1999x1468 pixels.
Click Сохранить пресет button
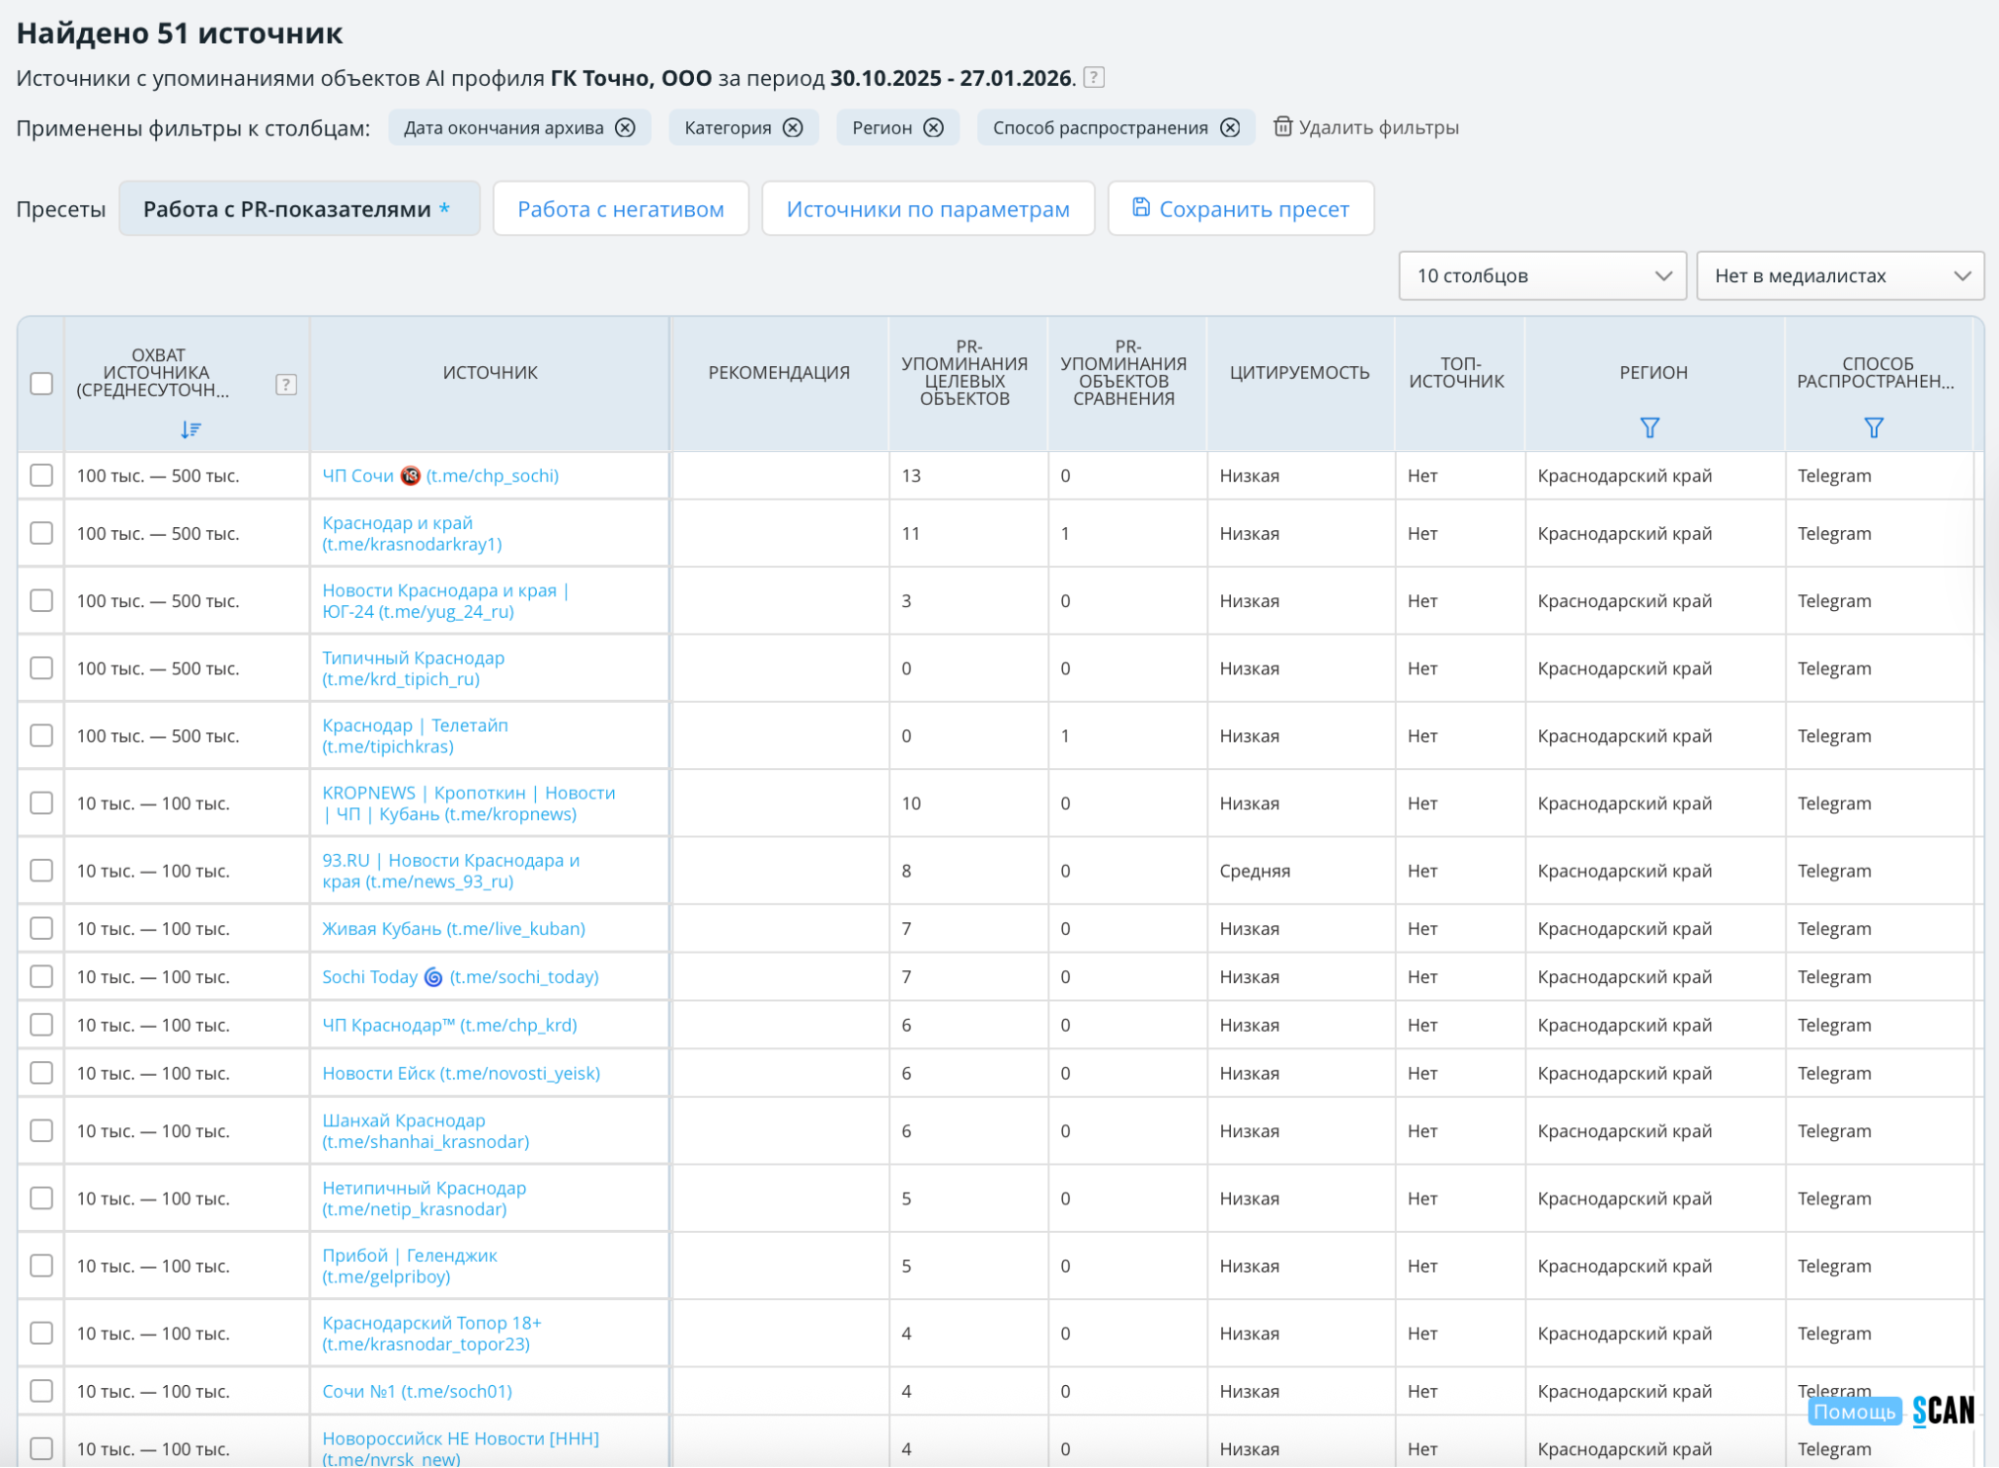tap(1240, 209)
